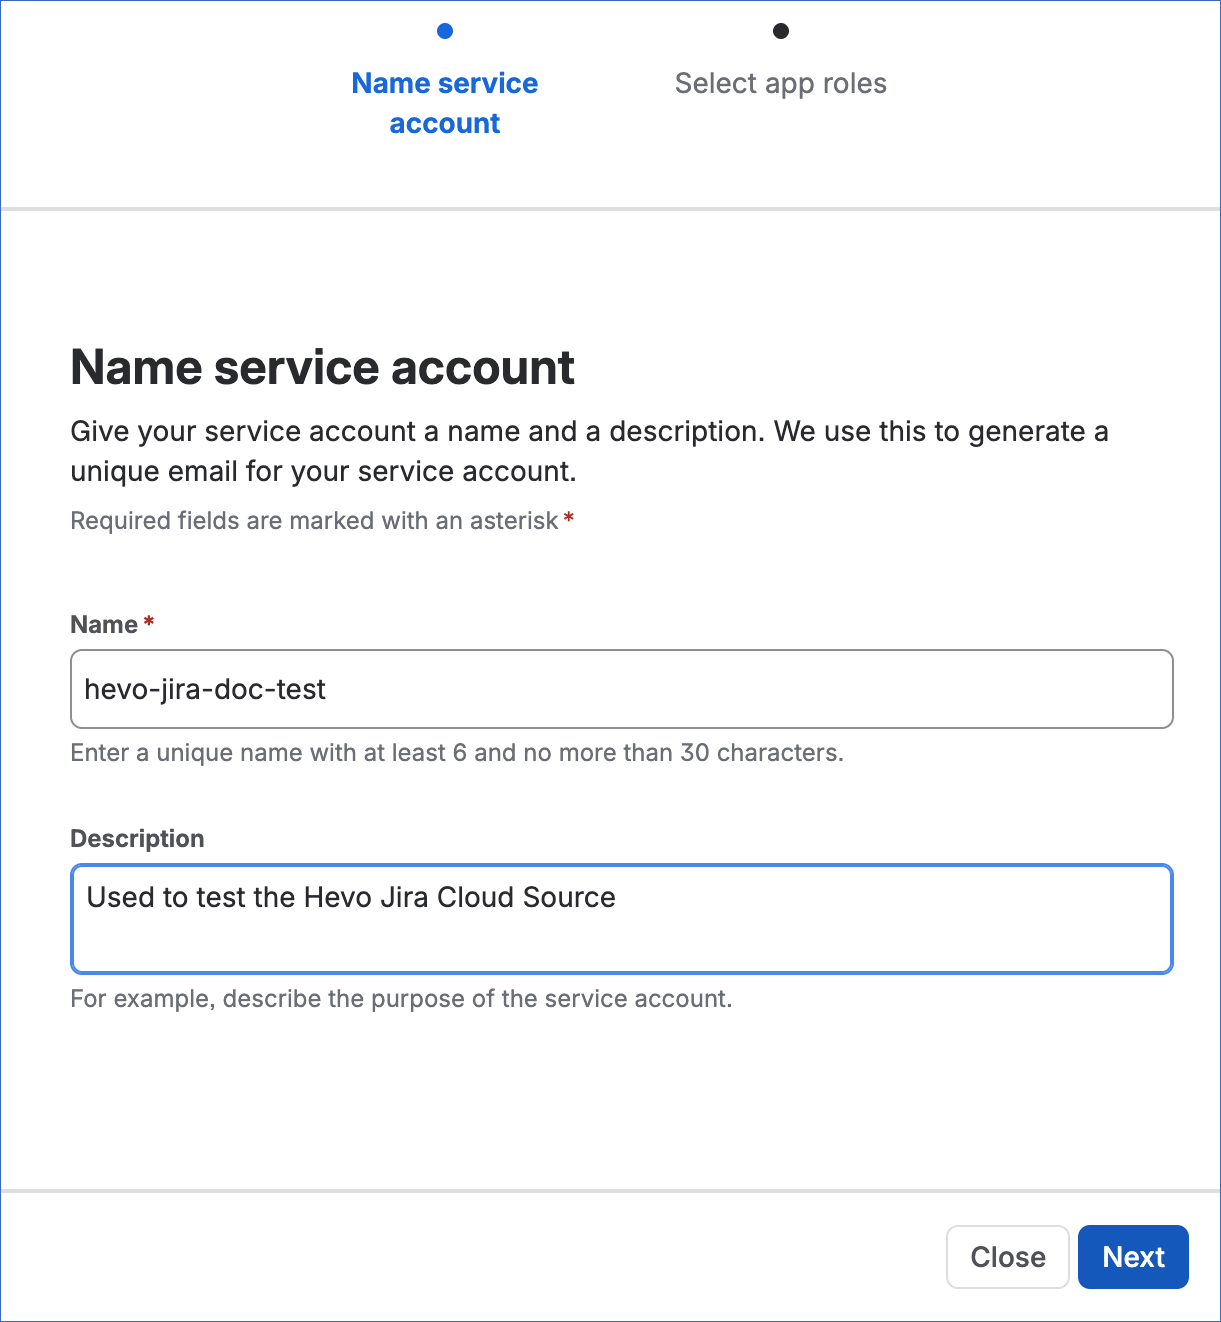Click the 'Give your service account a name' paragraph
The width and height of the screenshot is (1221, 1322).
coord(589,451)
